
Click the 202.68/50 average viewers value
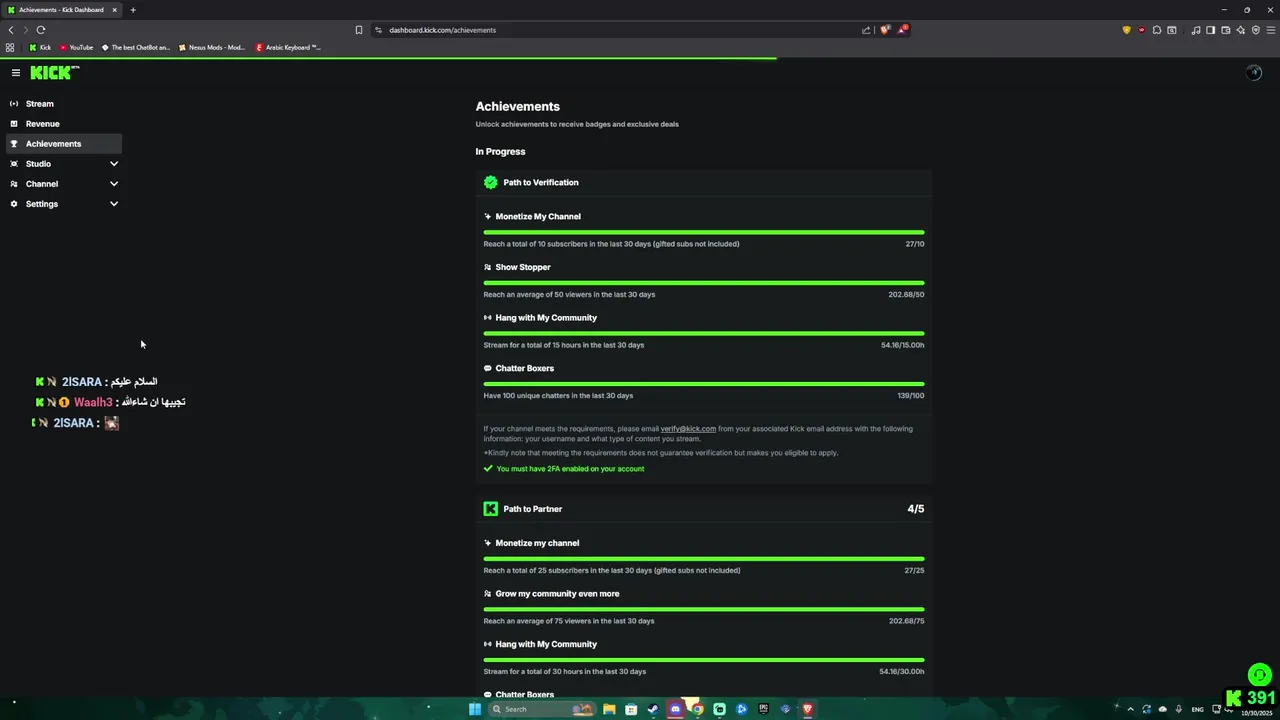pyautogui.click(x=906, y=295)
